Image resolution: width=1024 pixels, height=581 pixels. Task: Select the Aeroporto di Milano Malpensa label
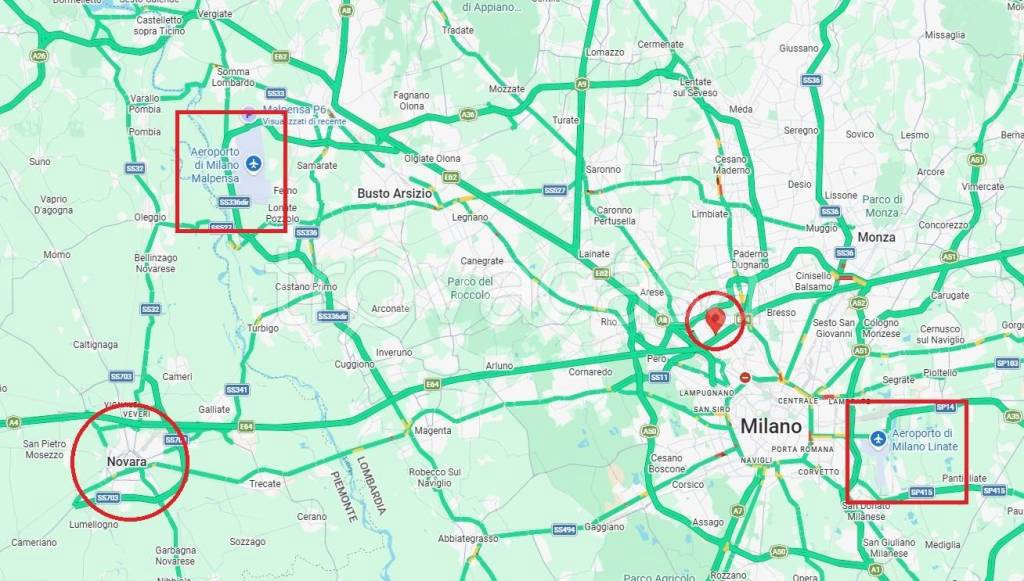pyautogui.click(x=215, y=165)
